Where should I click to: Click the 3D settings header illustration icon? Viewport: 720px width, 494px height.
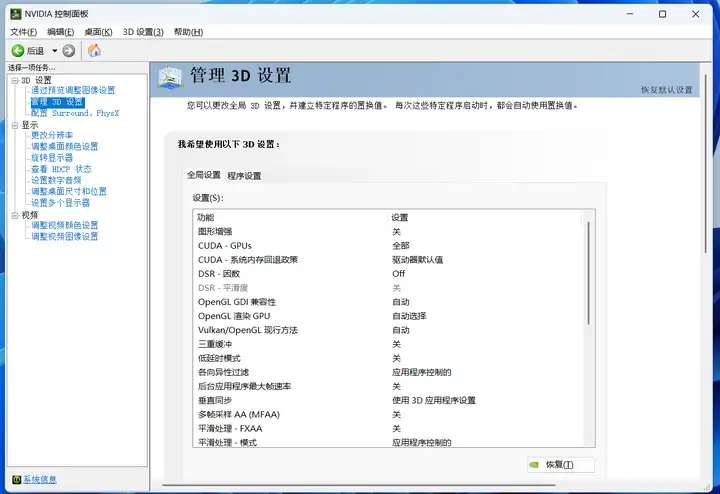click(x=170, y=77)
